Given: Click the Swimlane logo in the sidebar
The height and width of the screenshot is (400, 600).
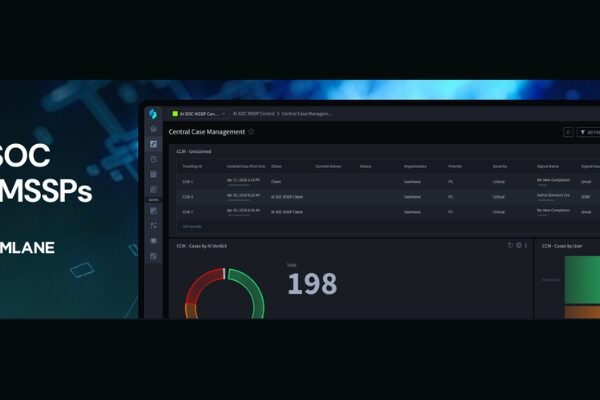Looking at the screenshot, I should click(153, 114).
